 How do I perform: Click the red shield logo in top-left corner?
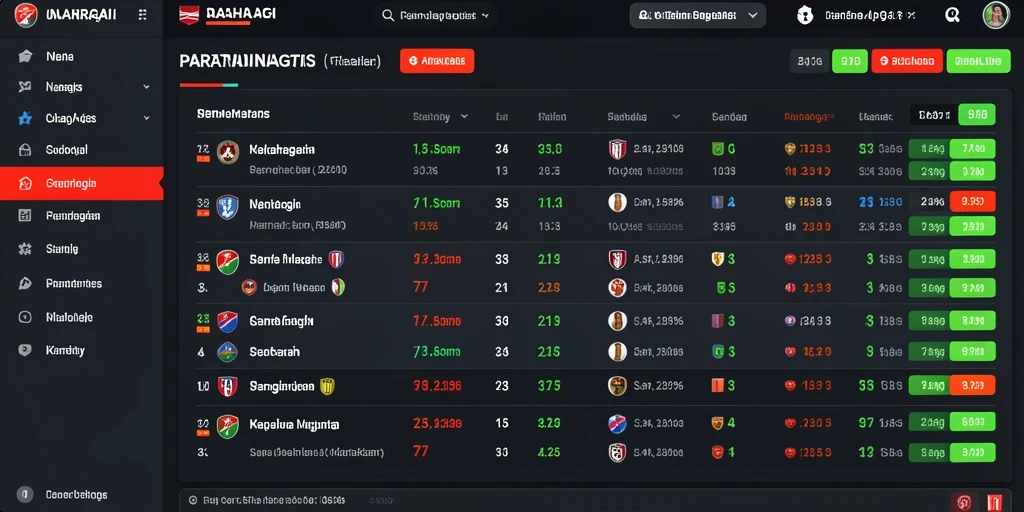coord(25,14)
